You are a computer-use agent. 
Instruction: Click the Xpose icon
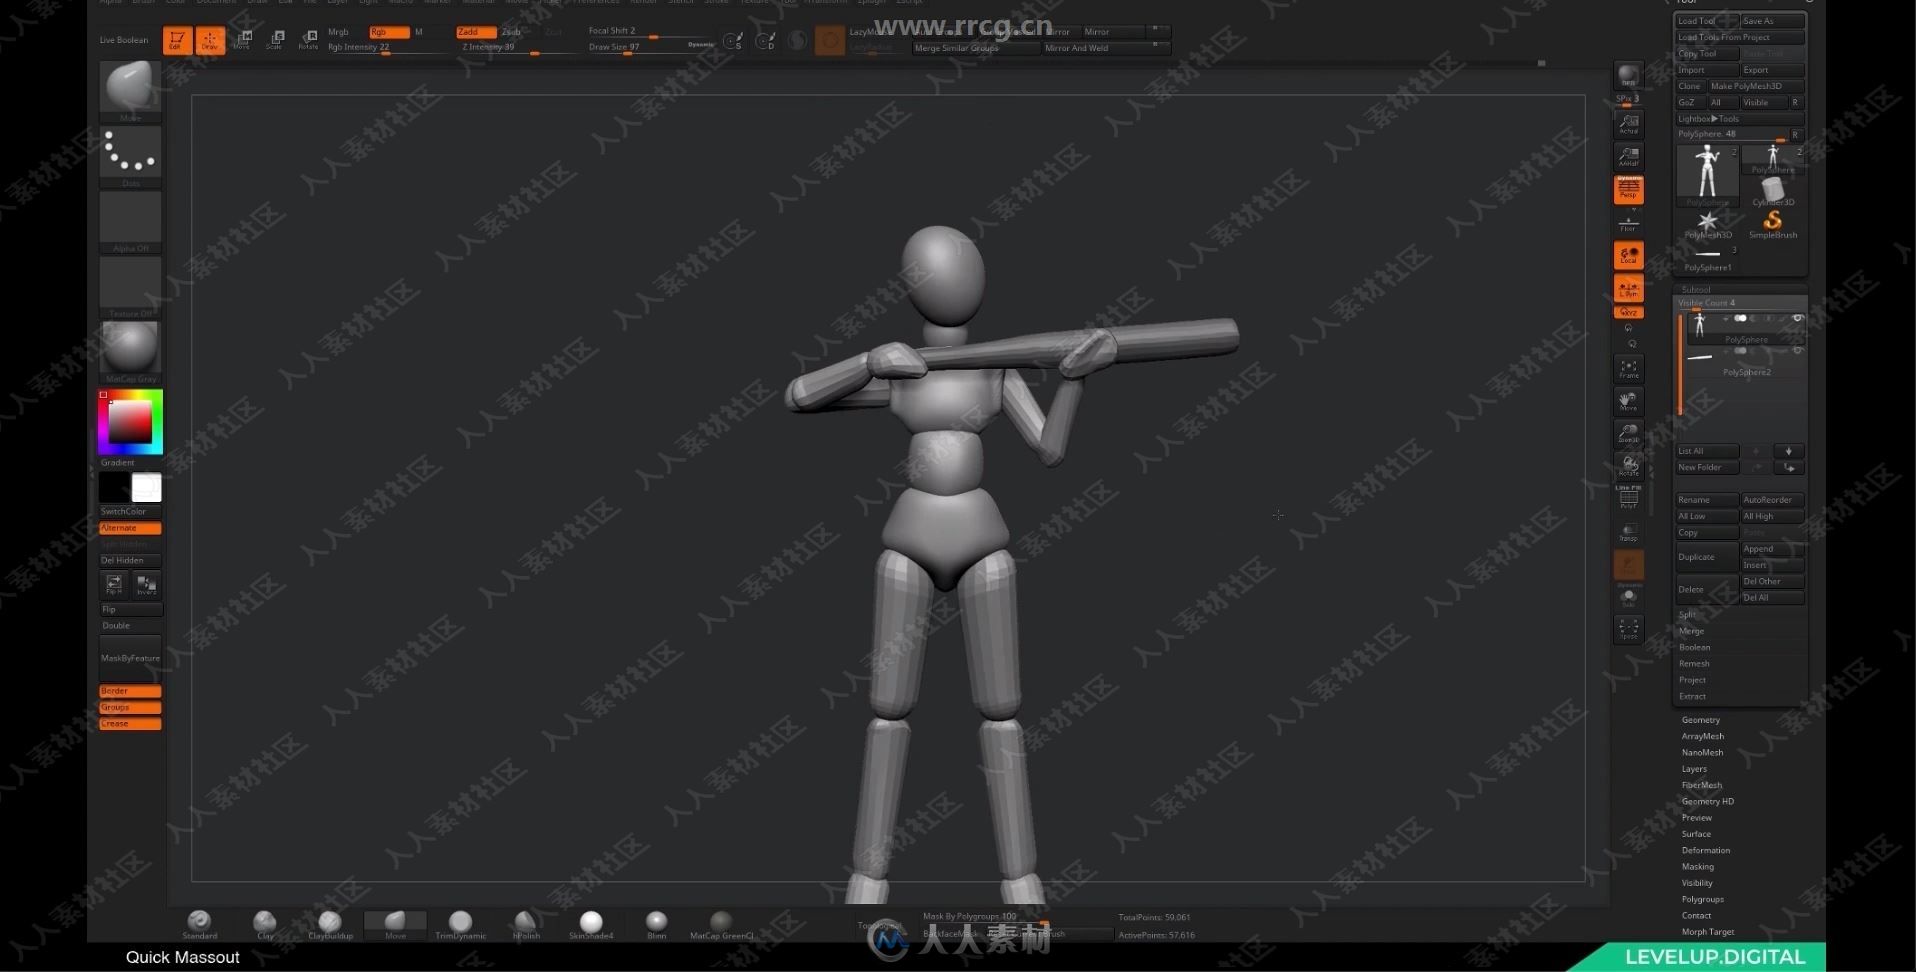click(1628, 629)
